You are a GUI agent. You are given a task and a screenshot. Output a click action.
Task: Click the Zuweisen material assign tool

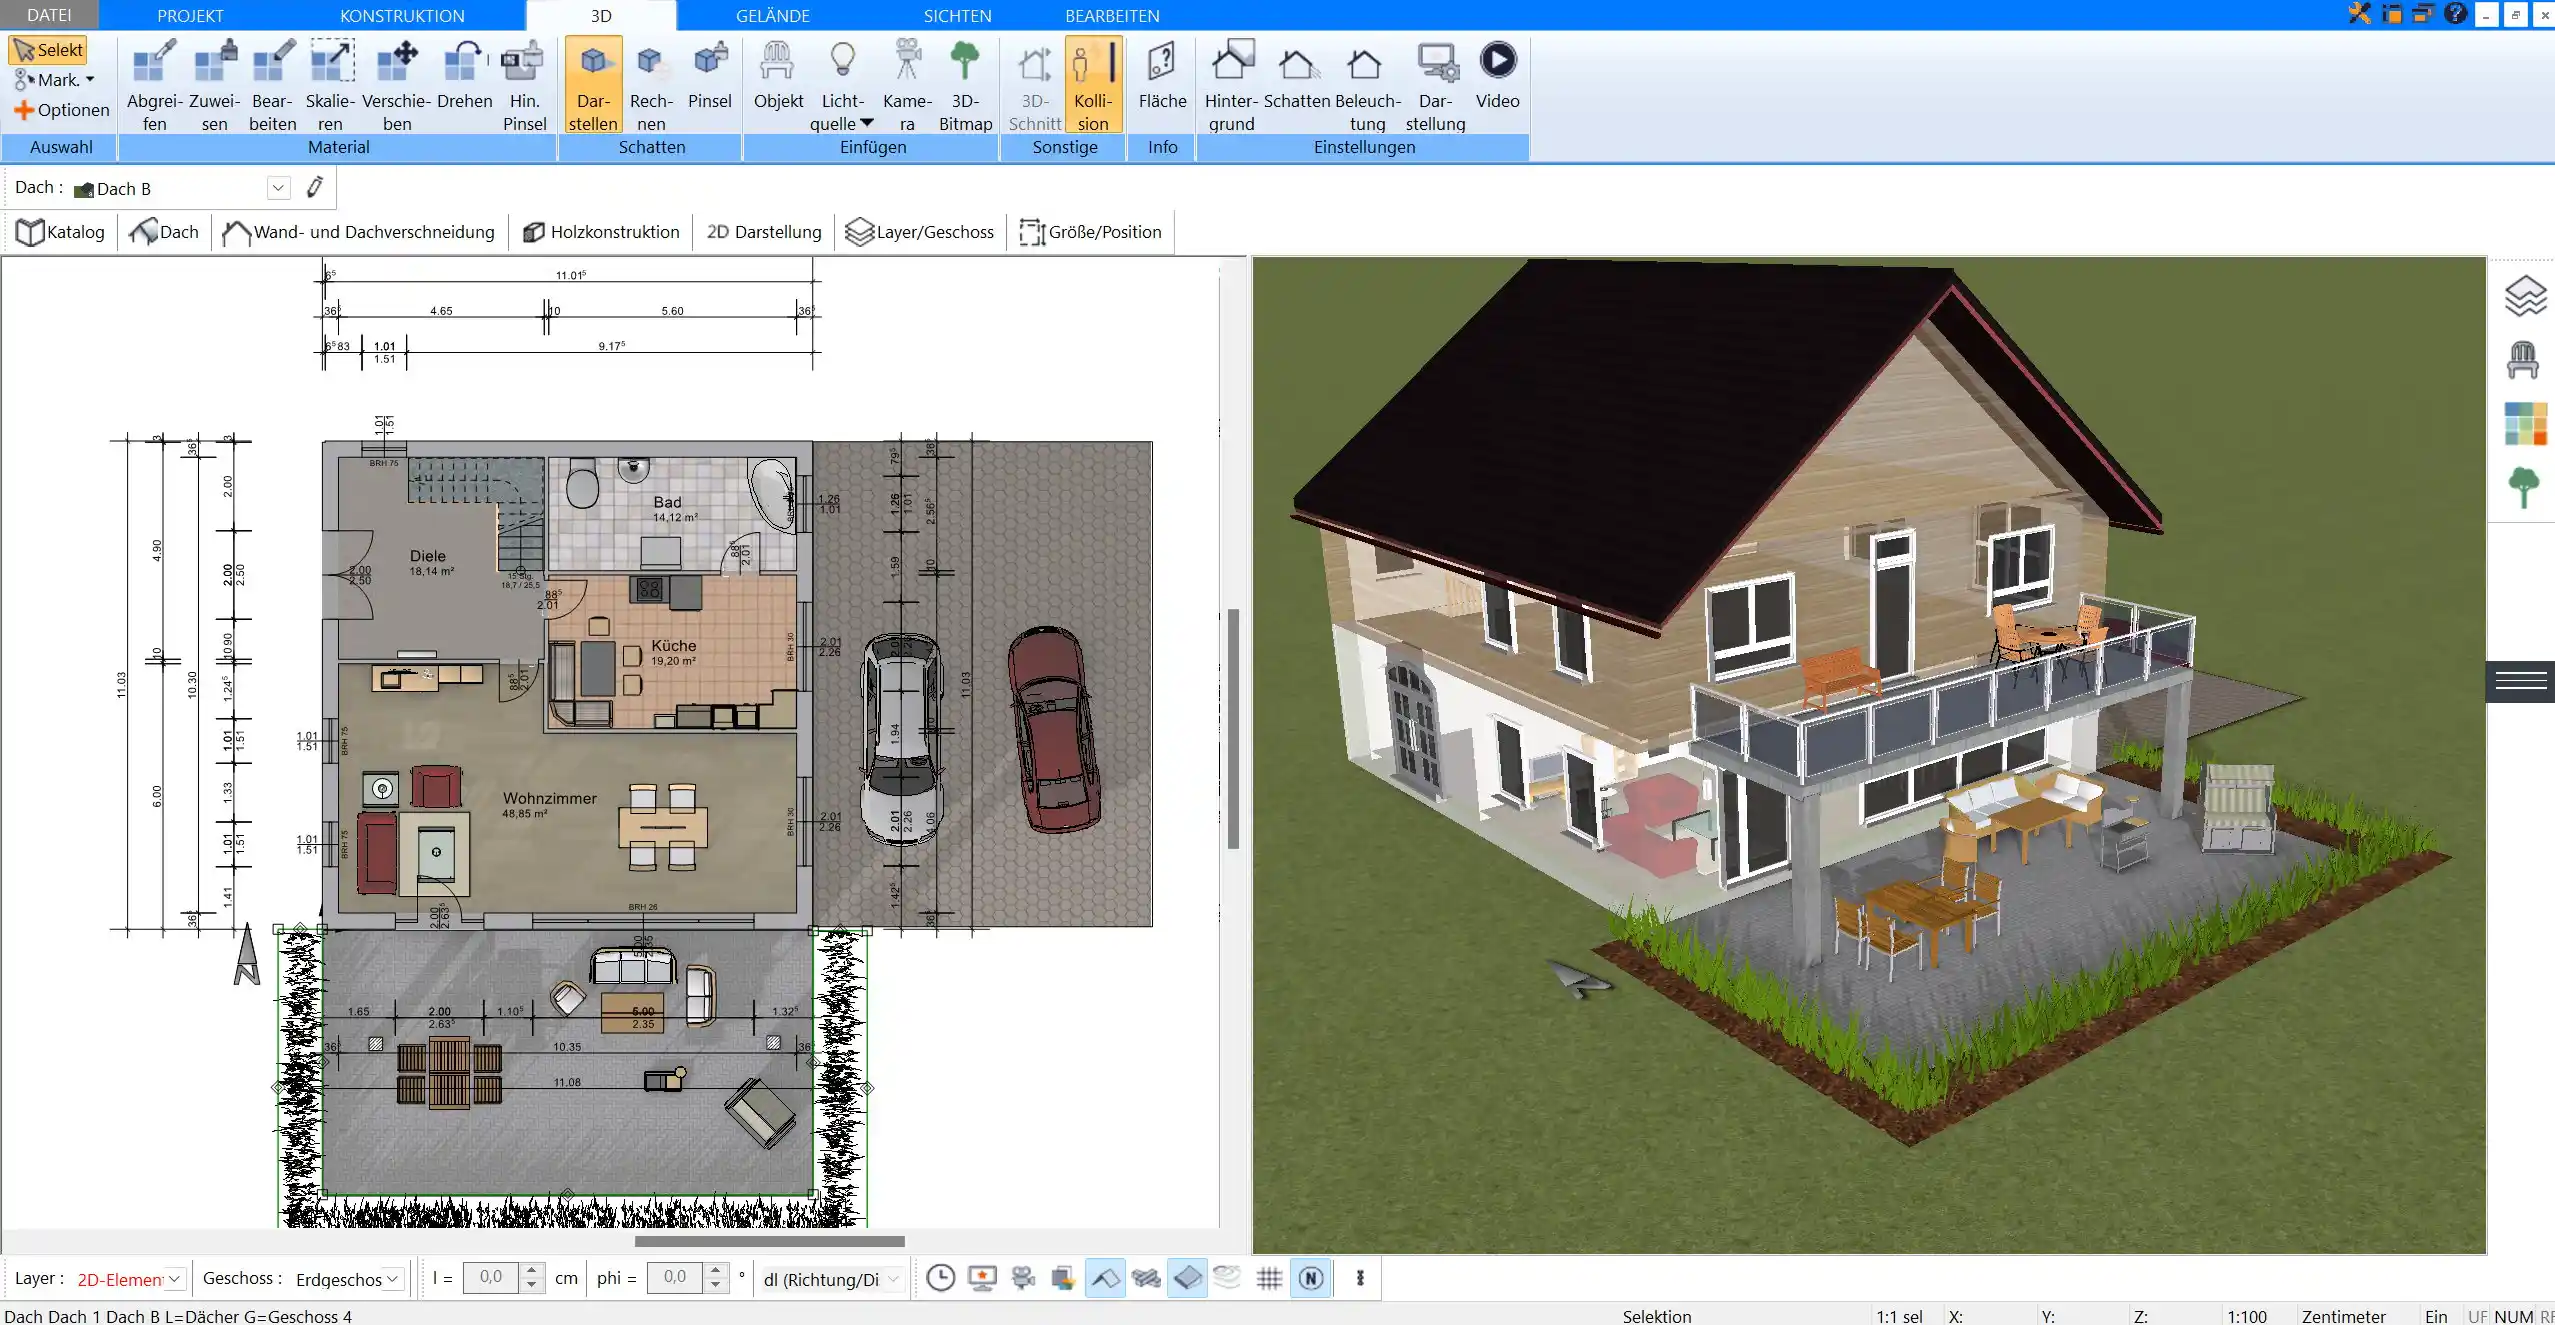[214, 85]
